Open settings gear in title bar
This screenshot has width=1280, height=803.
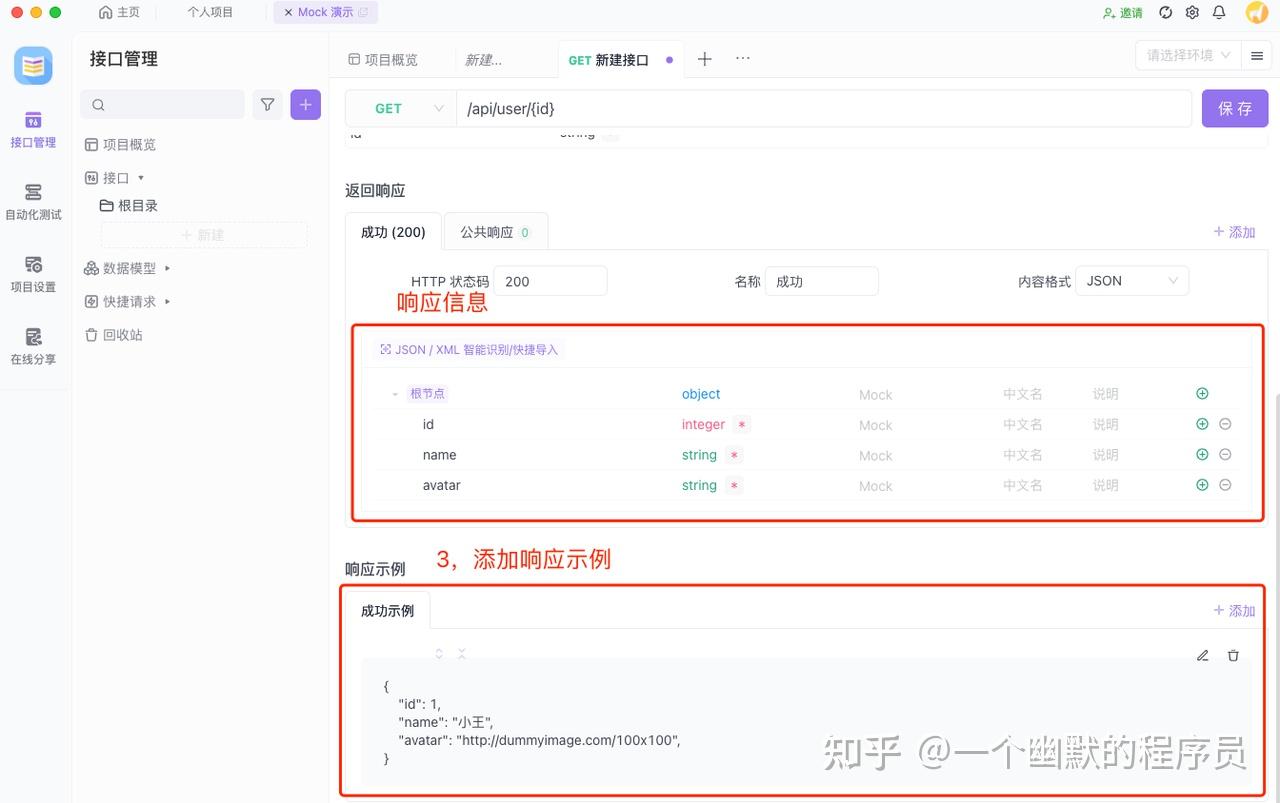[1192, 12]
